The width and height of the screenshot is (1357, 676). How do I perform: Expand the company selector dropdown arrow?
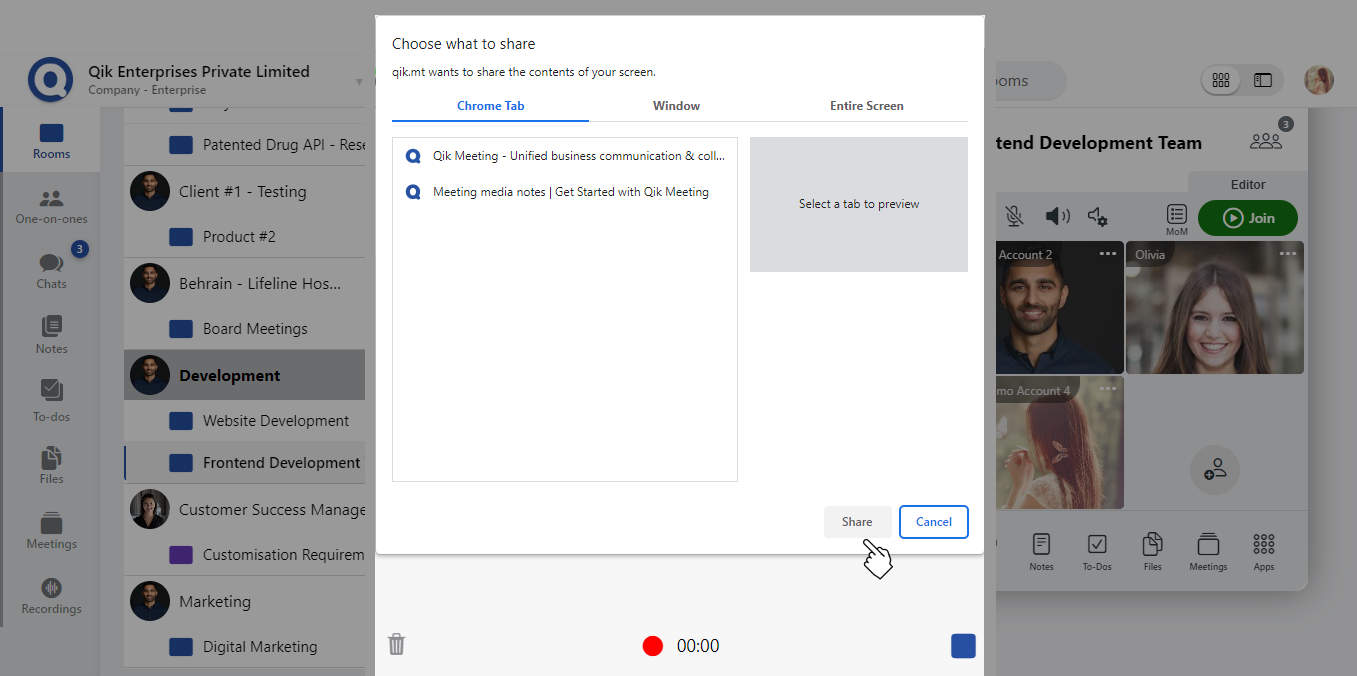click(x=359, y=82)
